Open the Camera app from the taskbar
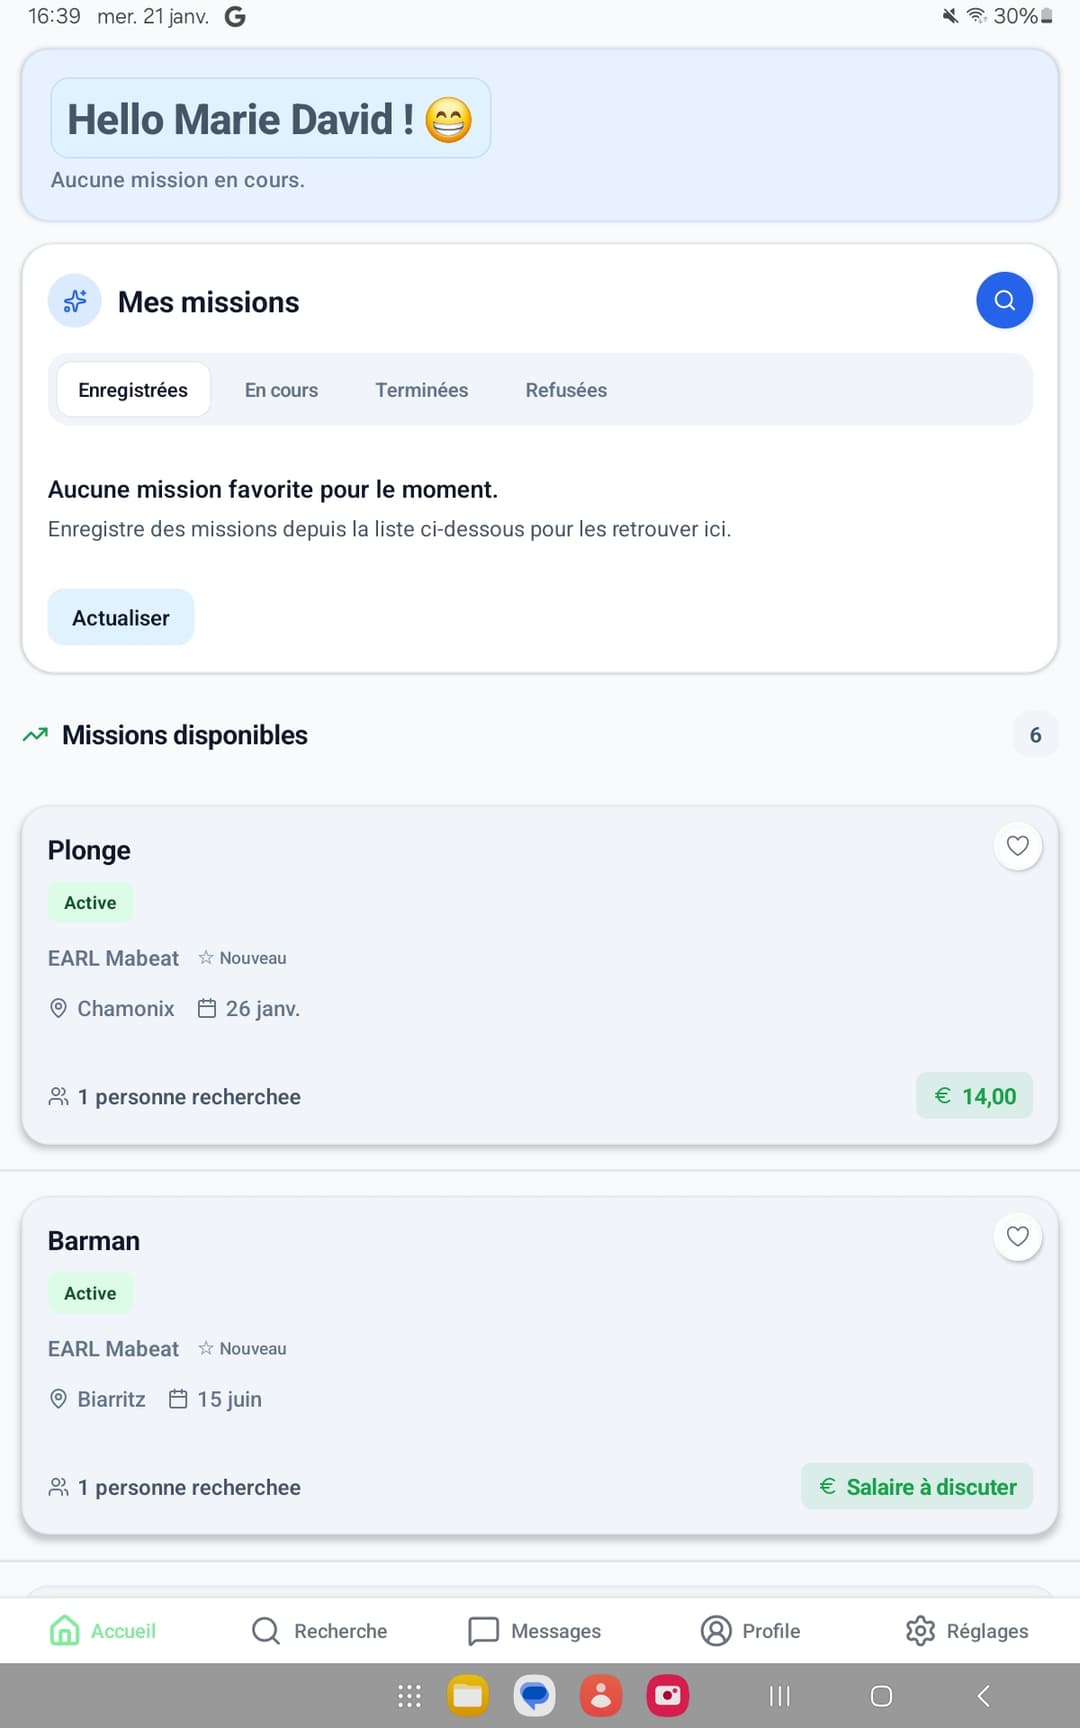Viewport: 1080px width, 1728px height. click(667, 1695)
